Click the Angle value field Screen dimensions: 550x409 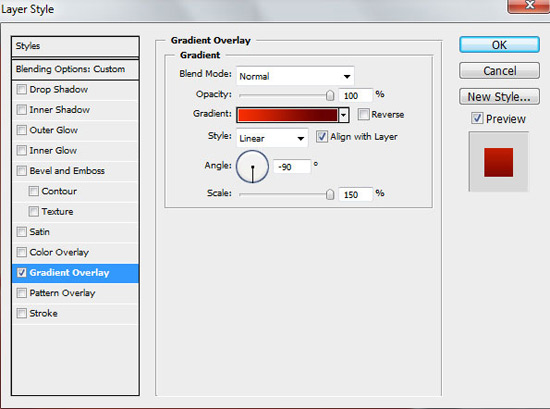click(x=291, y=167)
